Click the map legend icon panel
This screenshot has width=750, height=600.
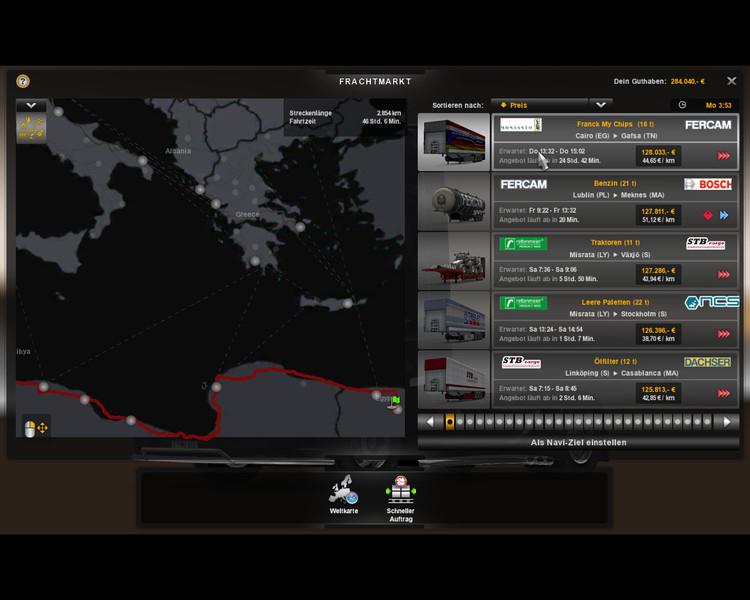pyautogui.click(x=31, y=128)
